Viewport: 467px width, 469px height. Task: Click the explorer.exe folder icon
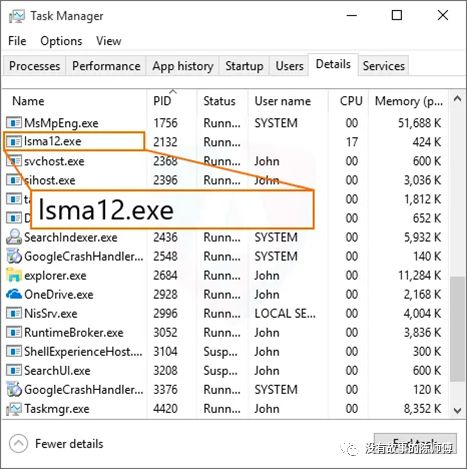[14, 275]
